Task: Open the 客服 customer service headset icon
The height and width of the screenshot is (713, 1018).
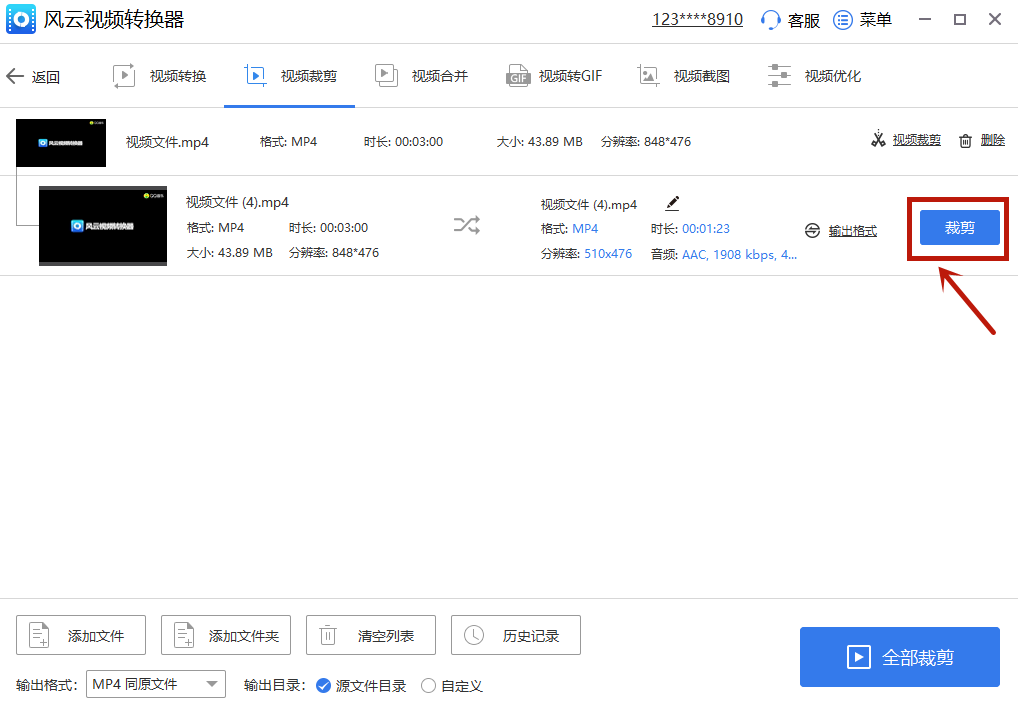Action: tap(770, 20)
